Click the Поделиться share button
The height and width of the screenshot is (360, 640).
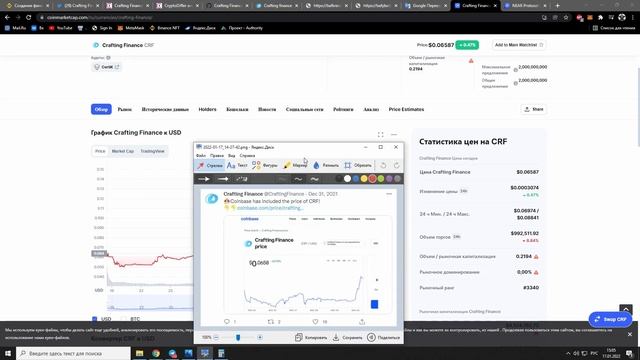pyautogui.click(x=383, y=338)
